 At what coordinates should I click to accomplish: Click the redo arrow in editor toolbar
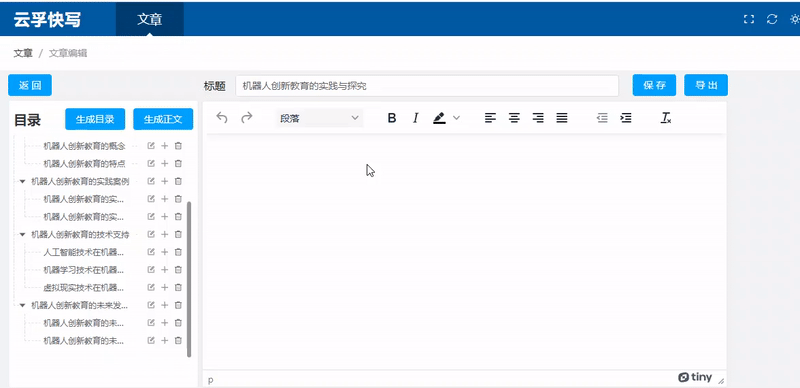tap(247, 118)
